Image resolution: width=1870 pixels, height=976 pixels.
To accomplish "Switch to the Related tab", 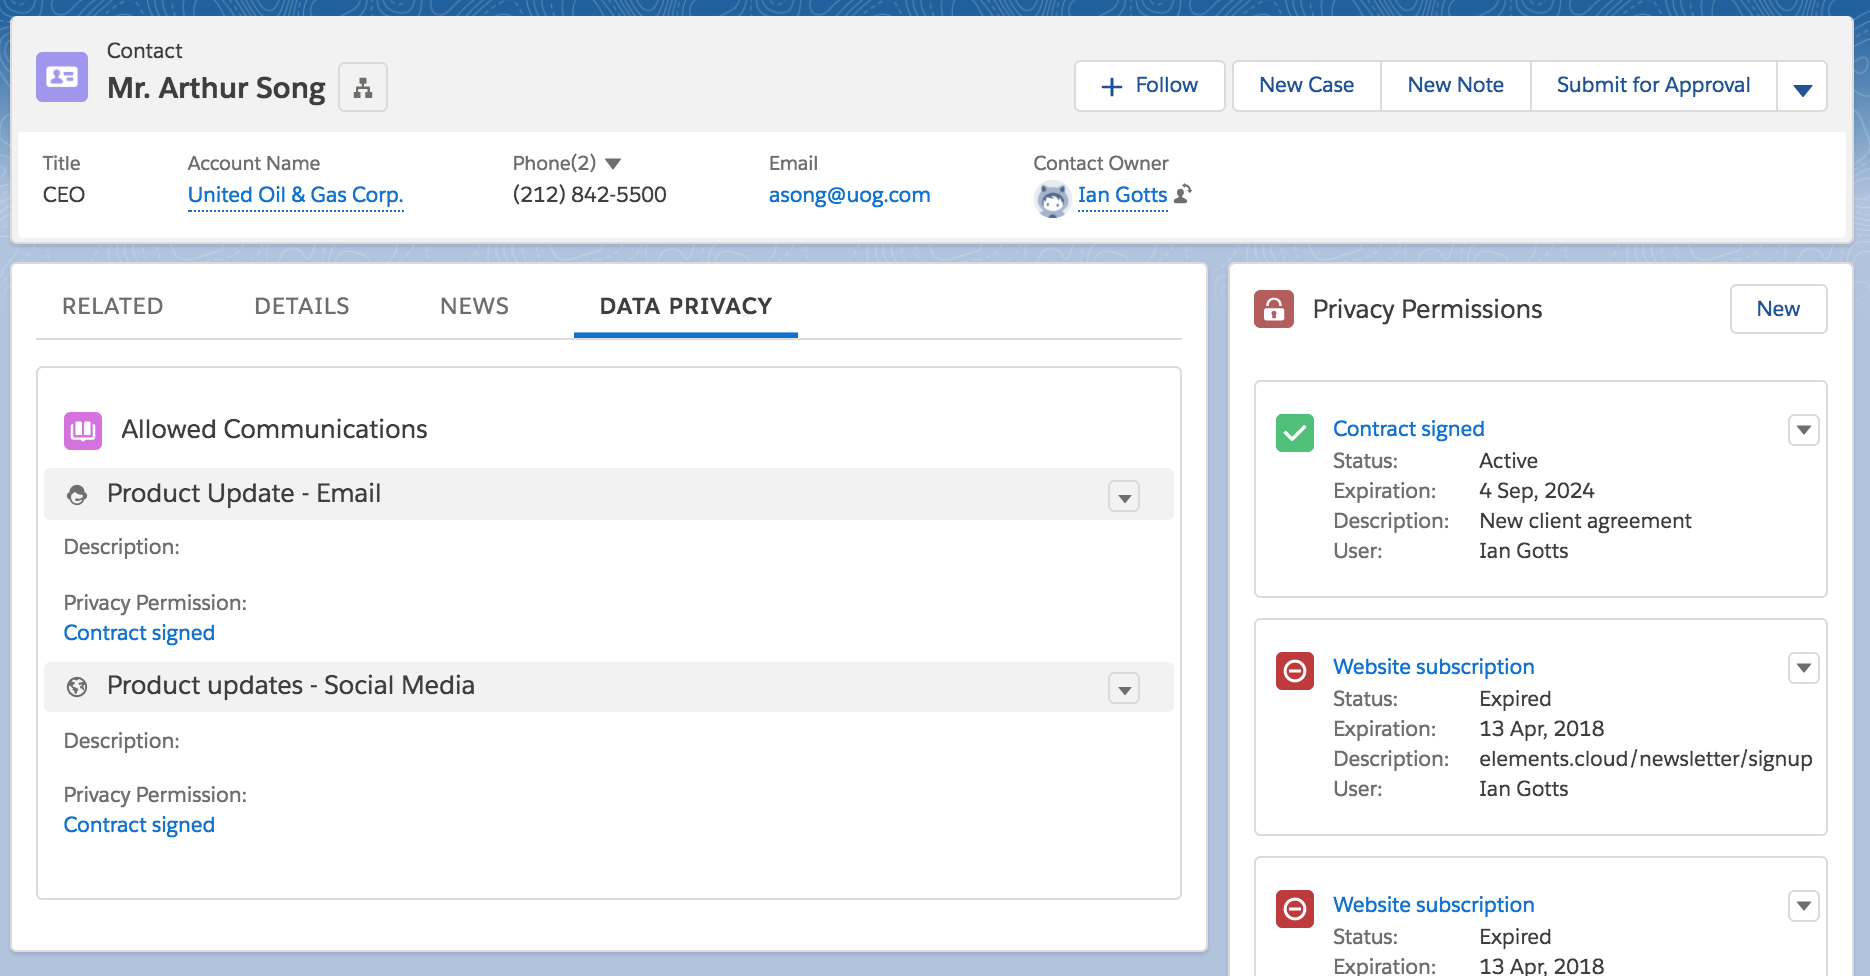I will click(x=113, y=306).
